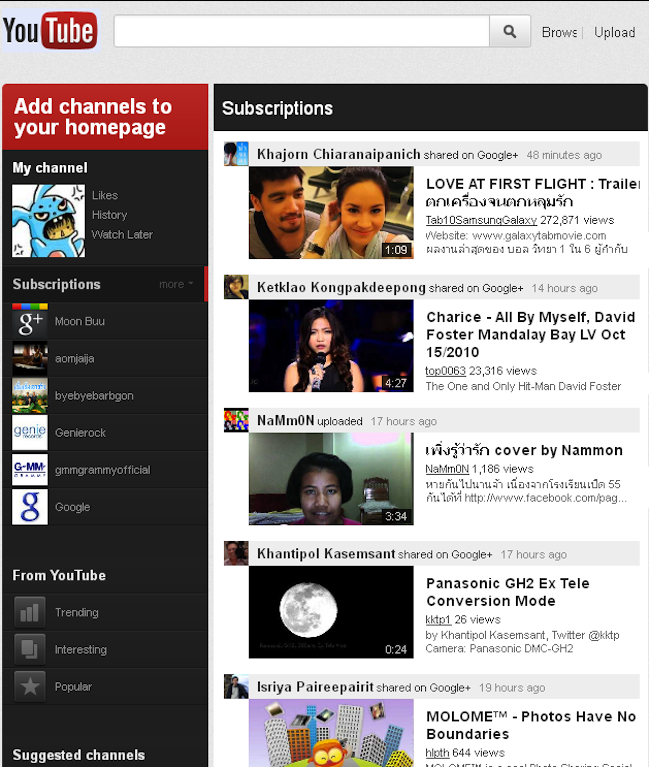Click the Moon Buu Google+ icon
649x767 pixels.
tap(30, 321)
